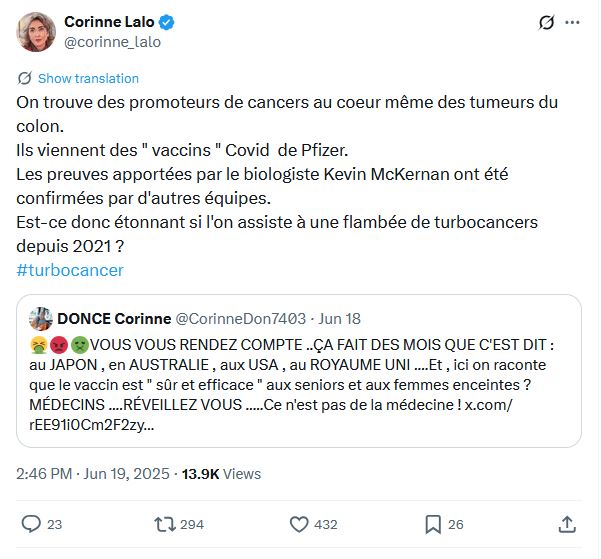This screenshot has height=559, width=601.
Task: Click the Corinne Lalo display name
Action: (x=97, y=22)
